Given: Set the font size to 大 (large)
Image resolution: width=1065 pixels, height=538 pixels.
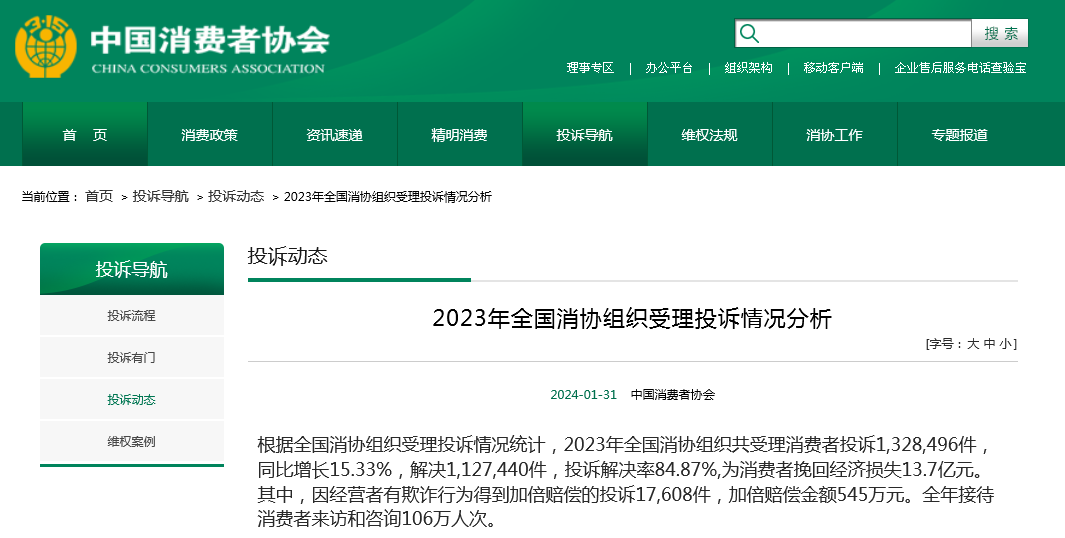Looking at the screenshot, I should (972, 344).
